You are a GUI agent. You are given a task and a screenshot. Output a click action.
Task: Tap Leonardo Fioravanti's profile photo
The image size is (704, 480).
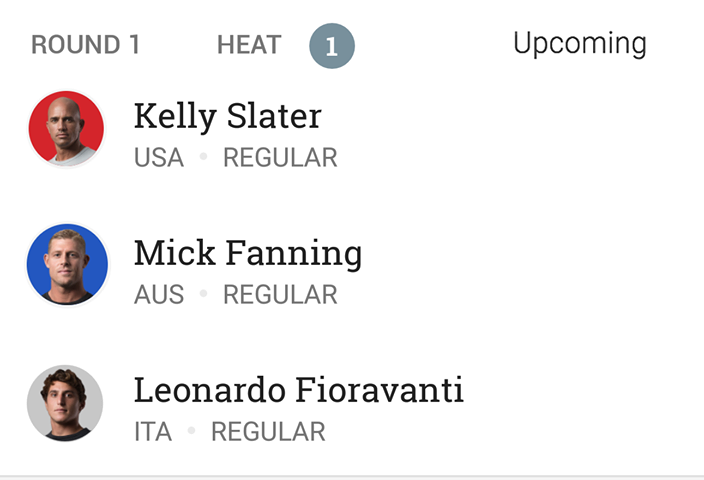65,402
